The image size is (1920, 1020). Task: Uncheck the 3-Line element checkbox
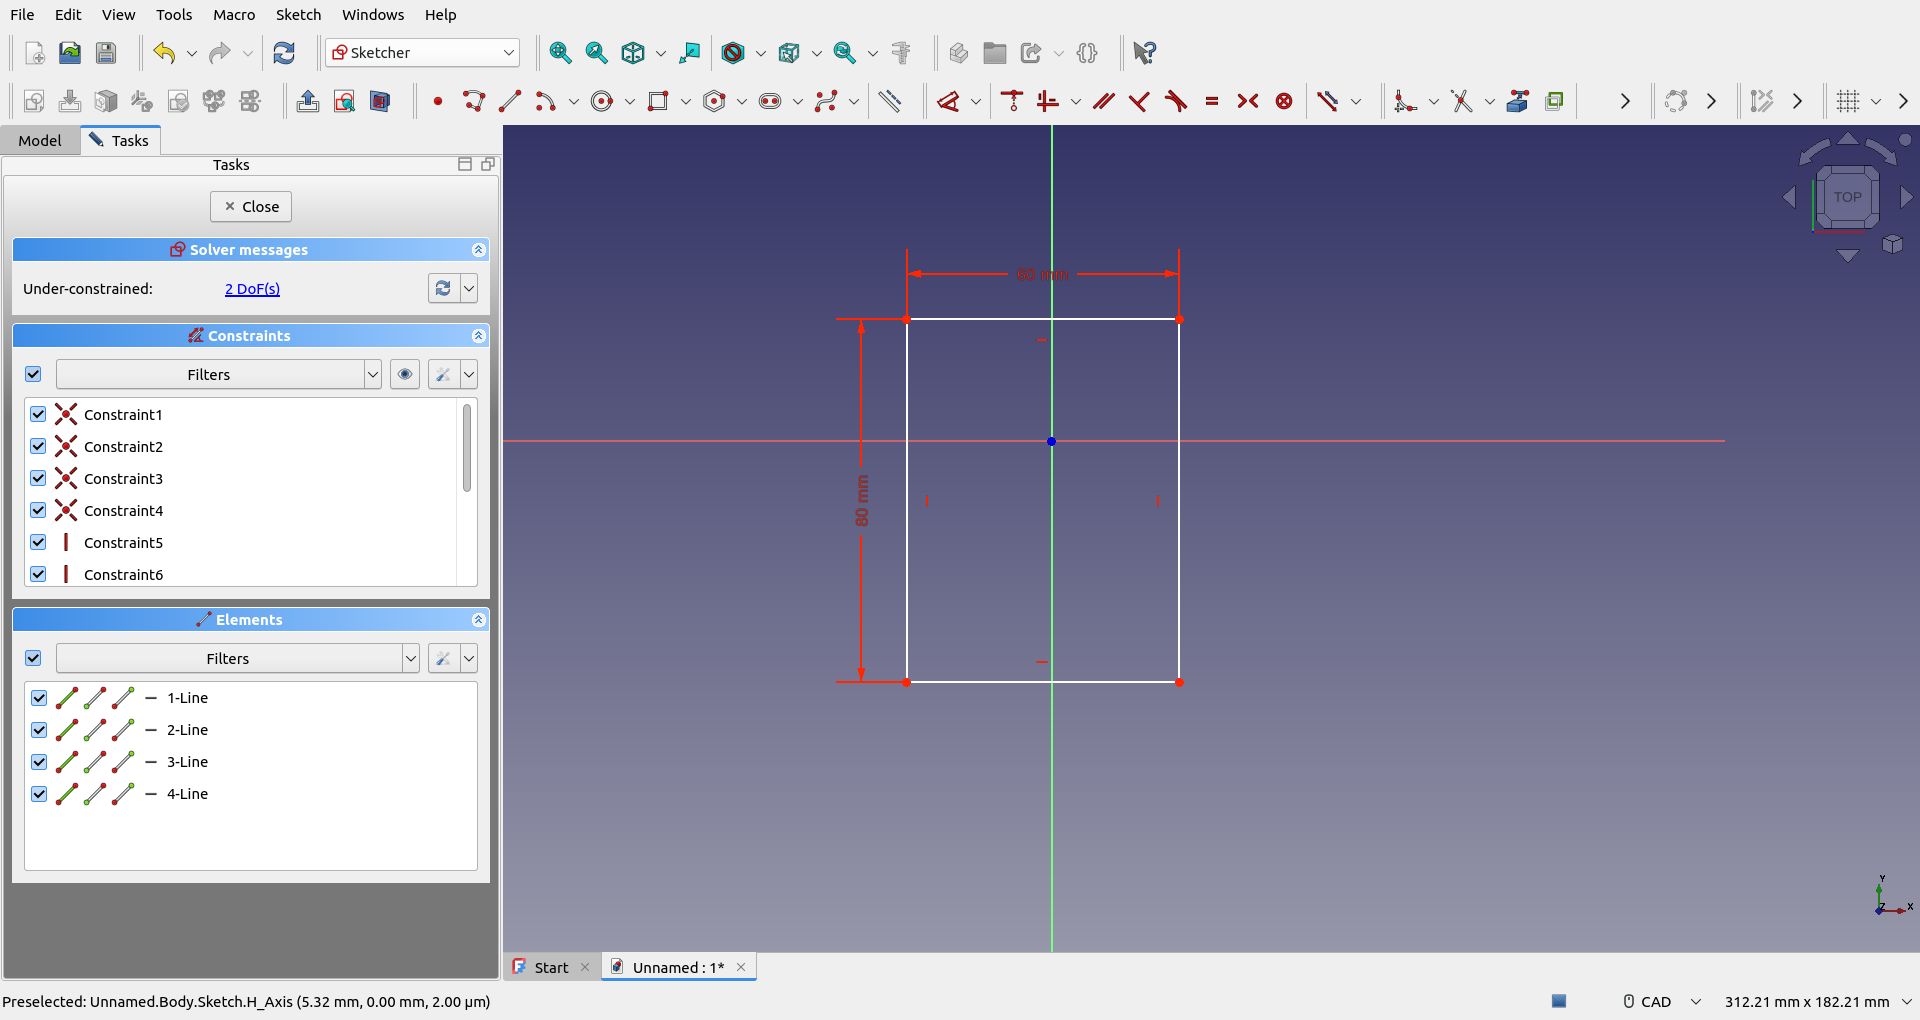[x=39, y=762]
